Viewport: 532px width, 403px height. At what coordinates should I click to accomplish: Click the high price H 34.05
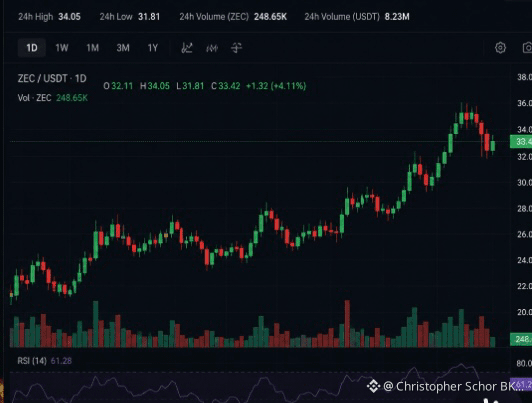[155, 86]
